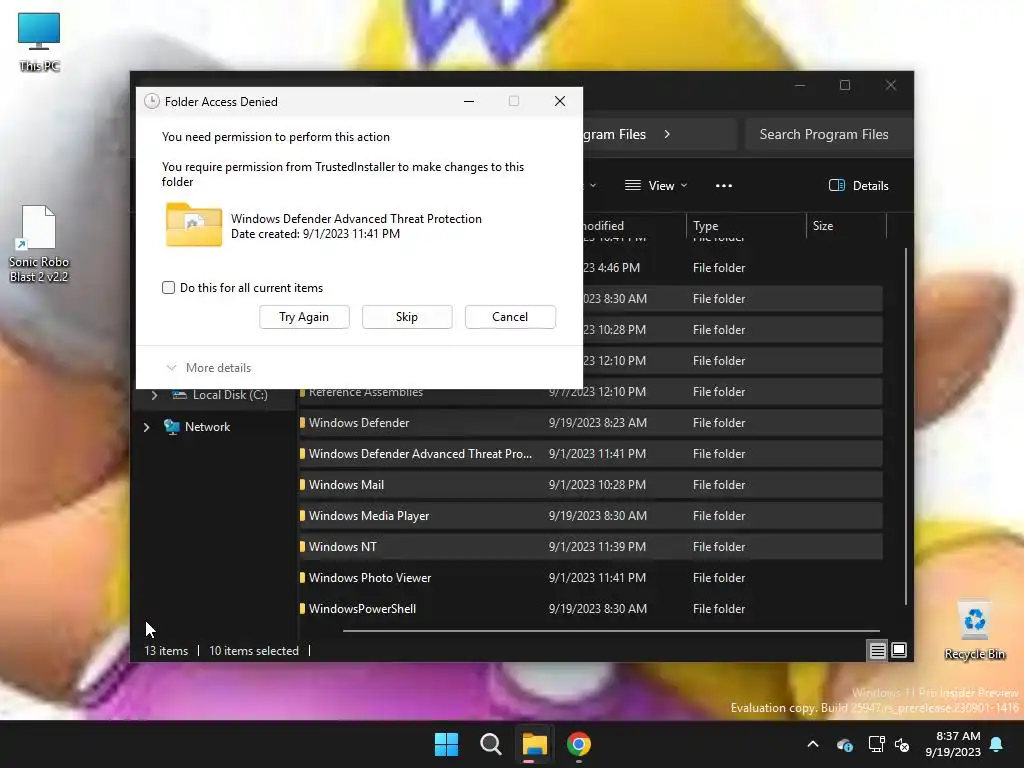
Task: Open the notification bell
Action: point(997,744)
